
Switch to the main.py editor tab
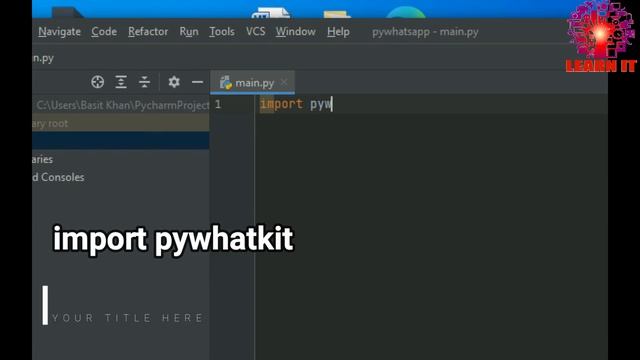click(x=253, y=83)
